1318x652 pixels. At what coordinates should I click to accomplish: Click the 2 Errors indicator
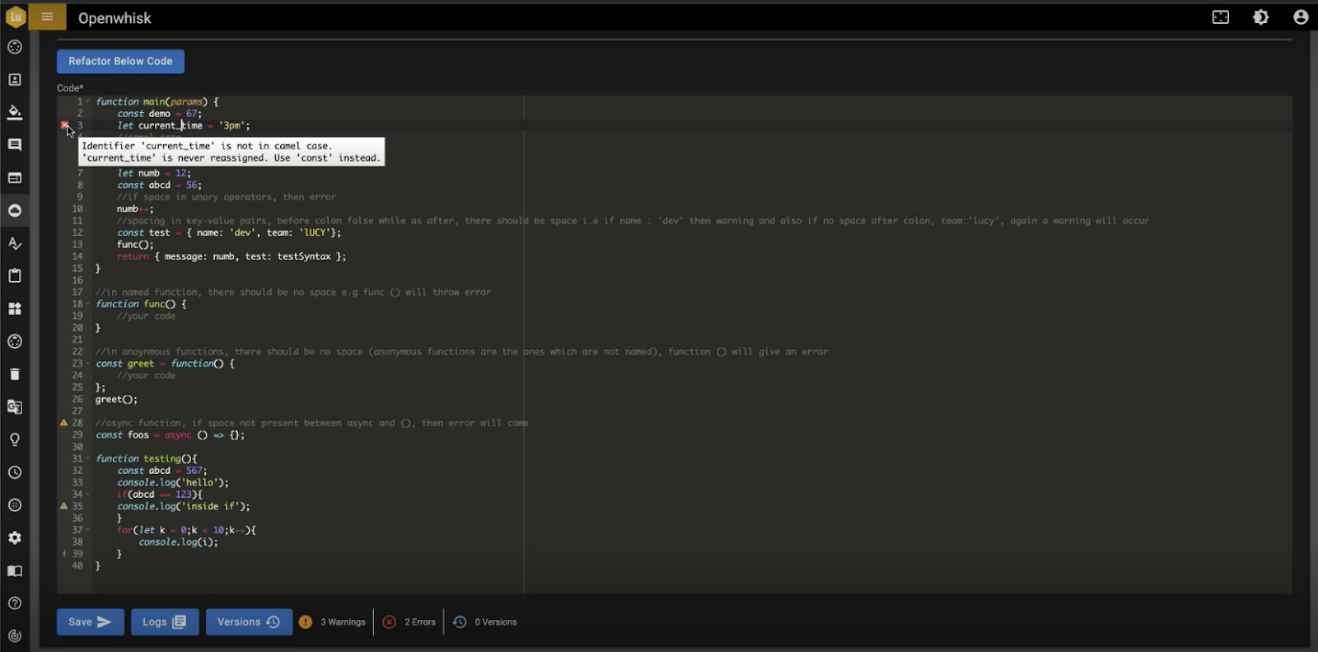pos(409,622)
